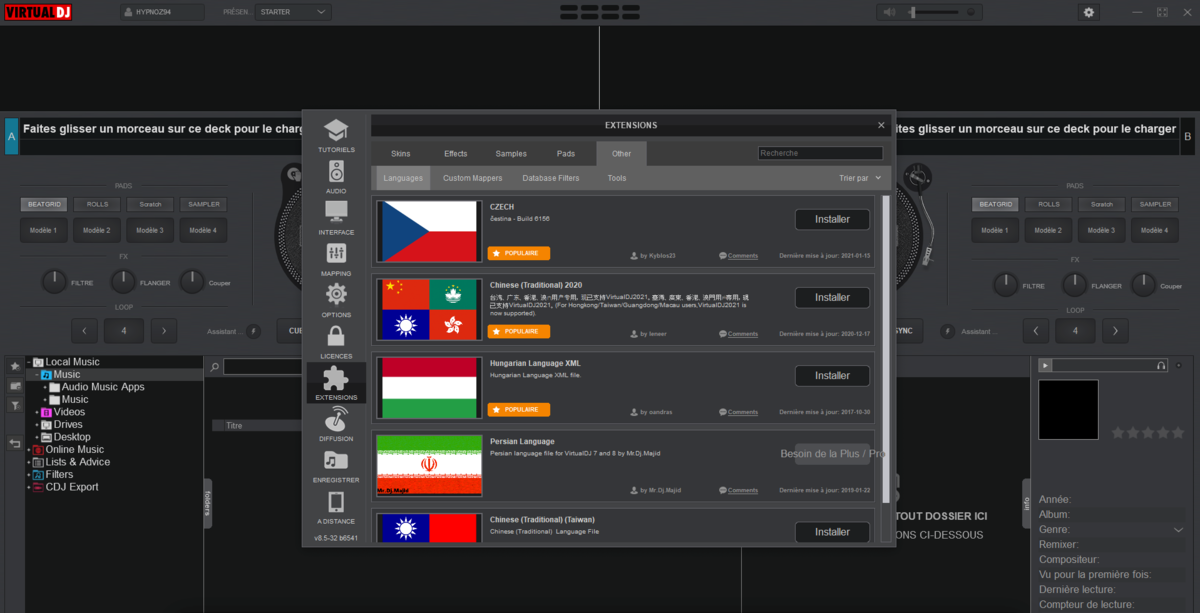Open the Diffusion broadcast section
The height and width of the screenshot is (613, 1200).
coord(336,424)
